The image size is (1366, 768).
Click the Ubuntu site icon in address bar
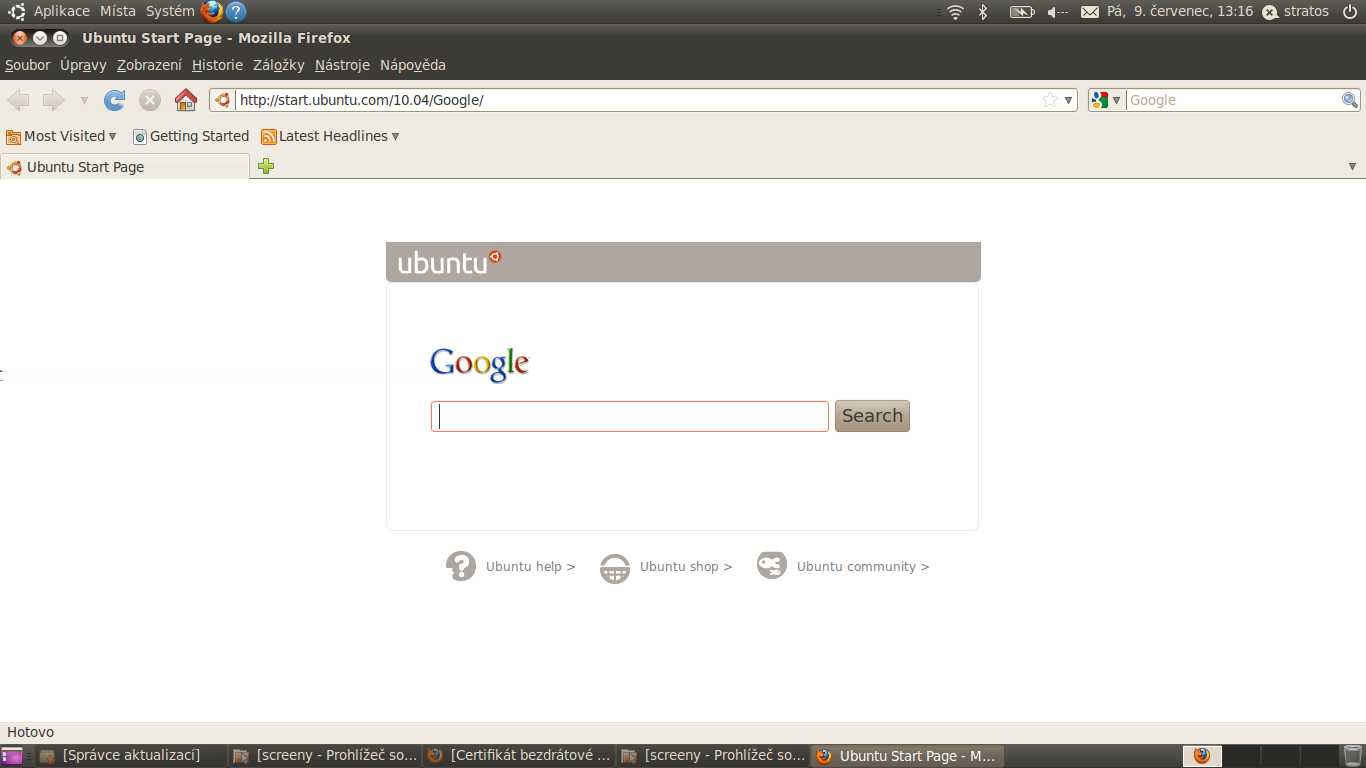(x=223, y=100)
